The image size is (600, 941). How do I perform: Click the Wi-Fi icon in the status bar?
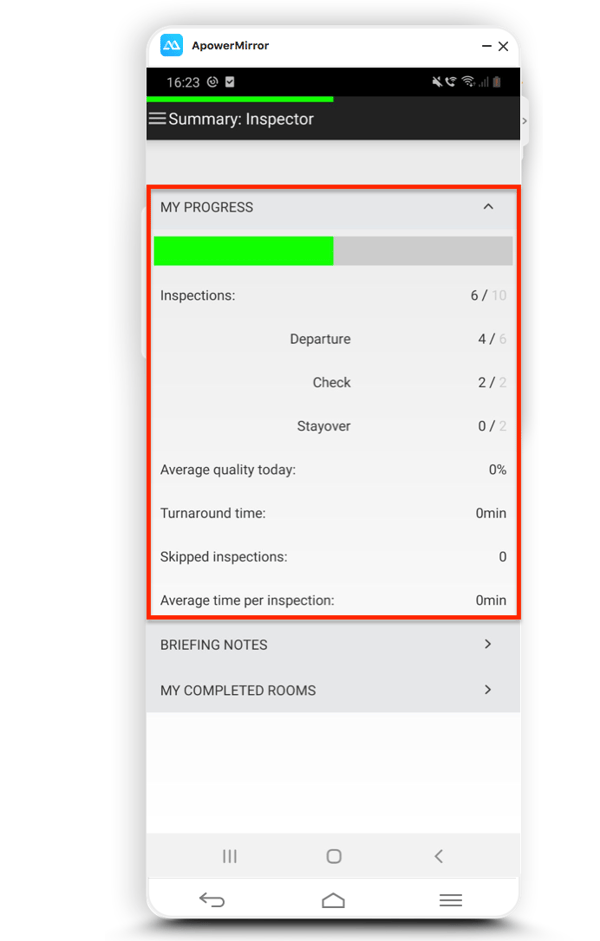468,82
